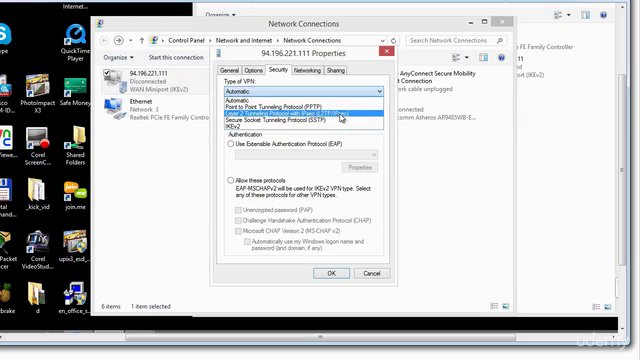
Task: Open Corel VideoStudio desktop icon
Action: coord(38,250)
